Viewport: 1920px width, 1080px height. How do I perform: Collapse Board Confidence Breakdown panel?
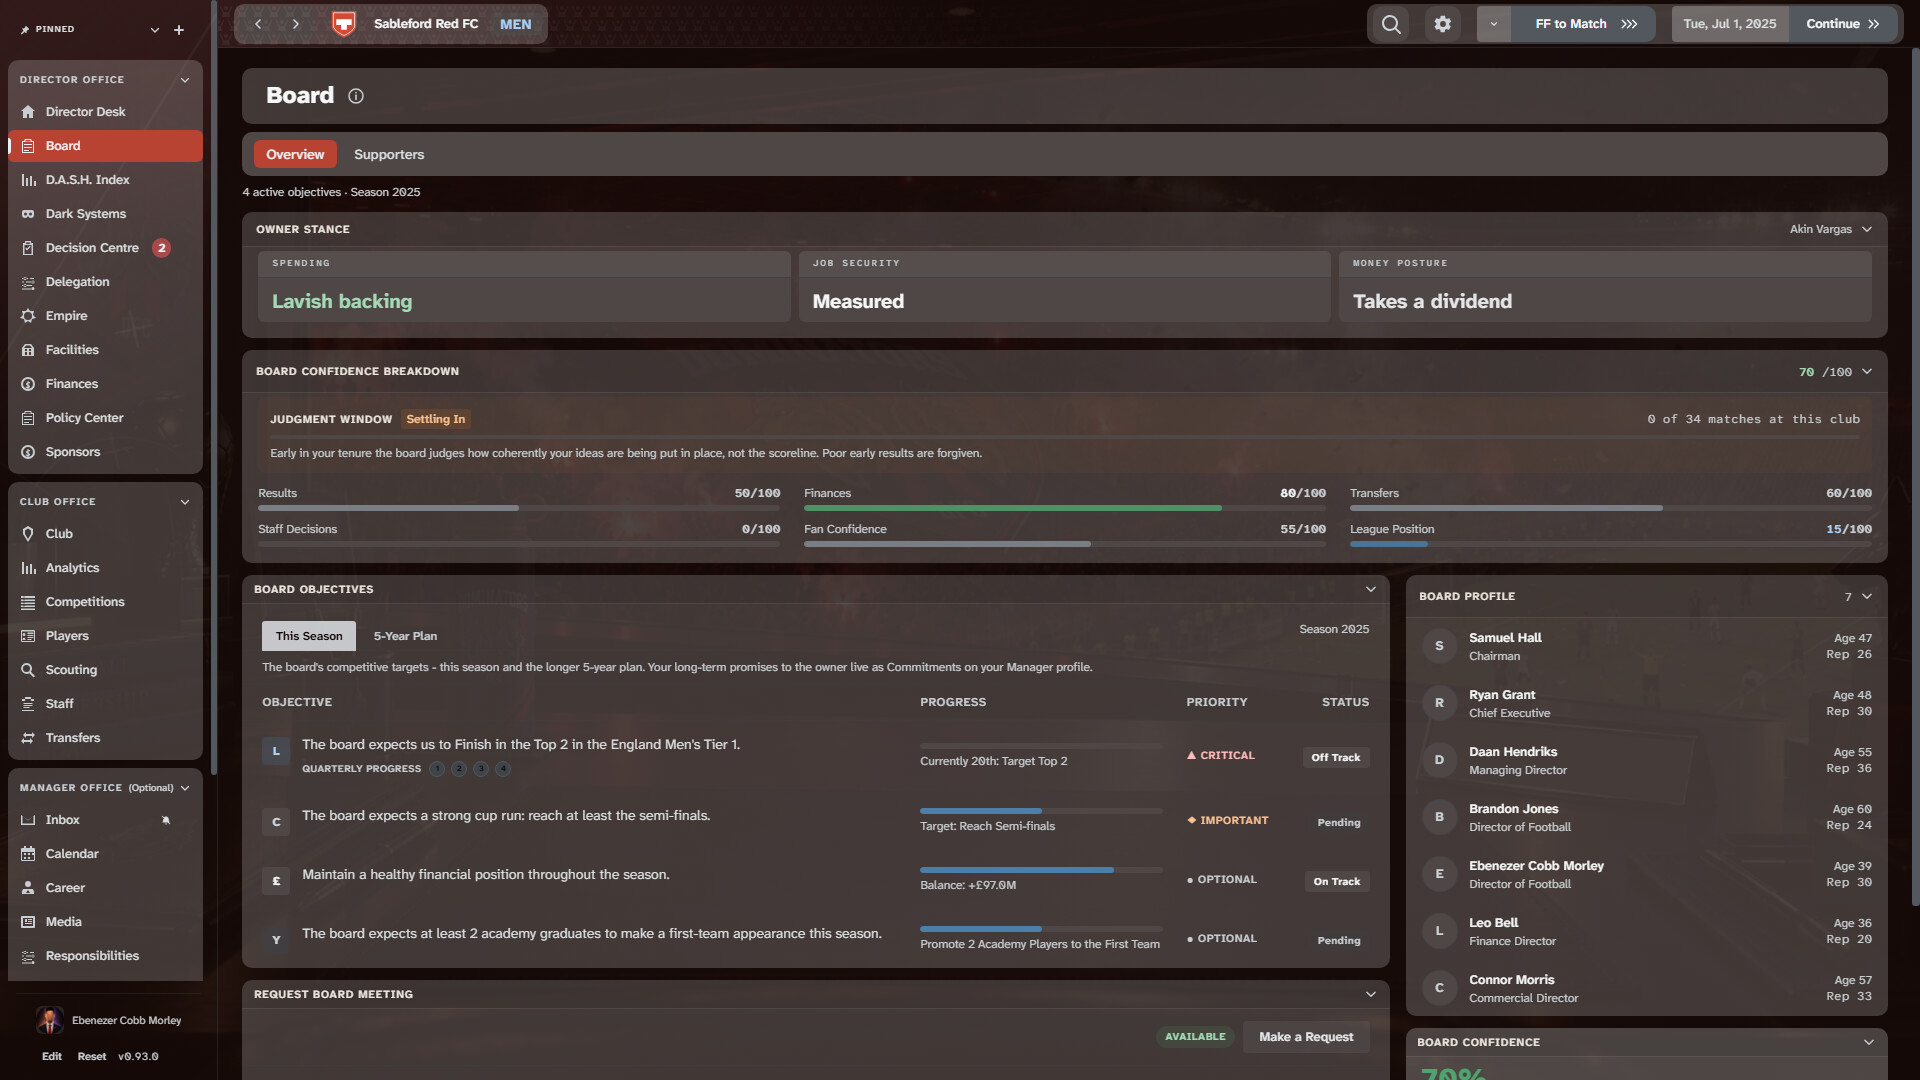point(1867,372)
